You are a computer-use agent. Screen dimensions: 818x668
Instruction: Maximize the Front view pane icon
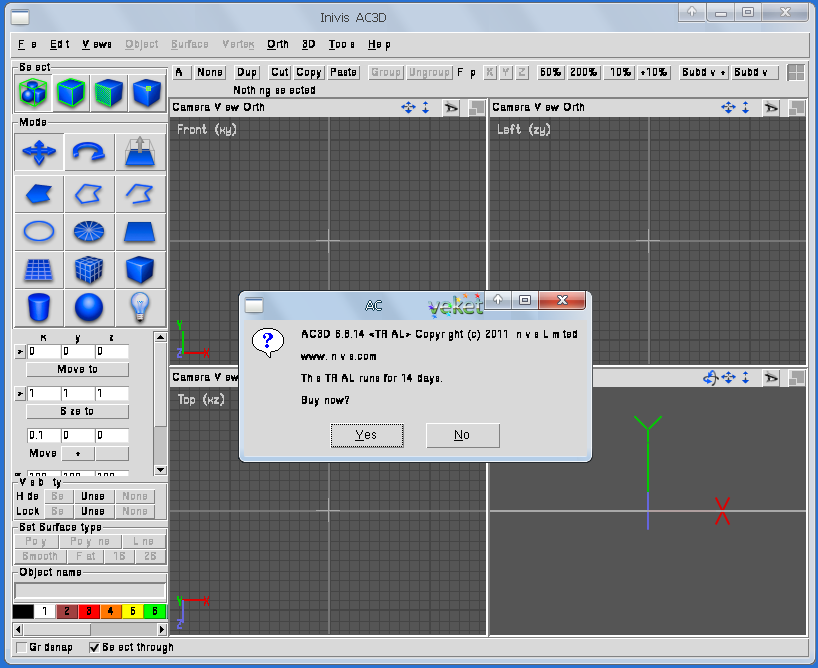click(476, 108)
